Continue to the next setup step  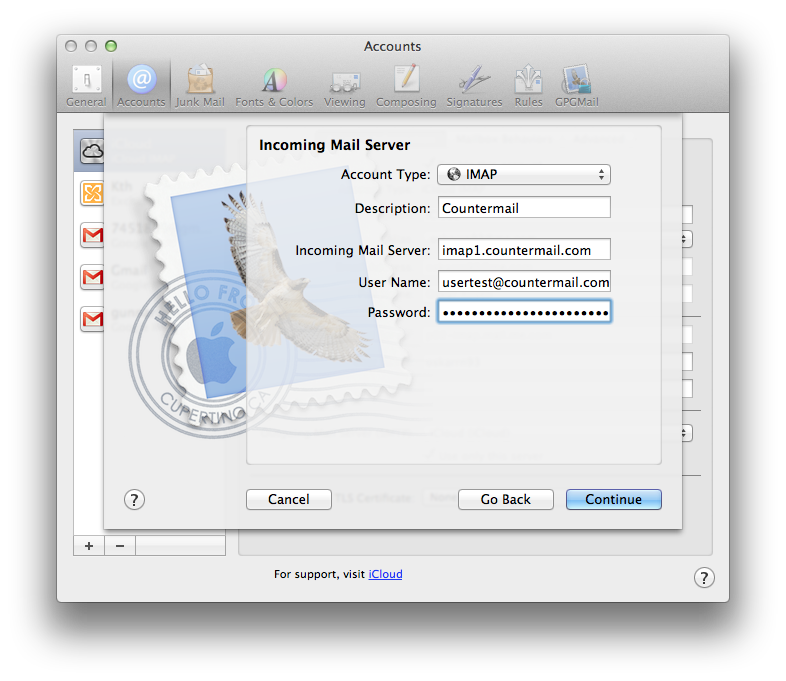point(614,500)
